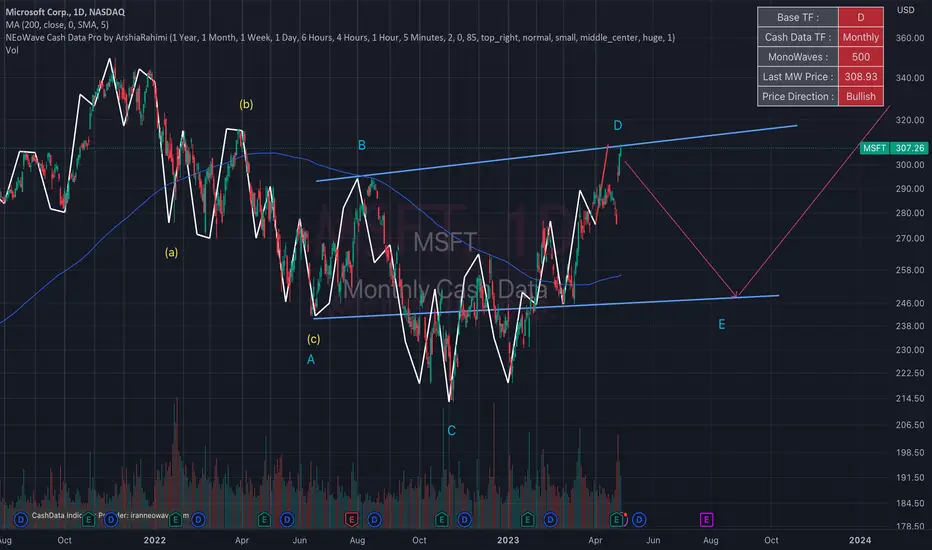The height and width of the screenshot is (550, 932).
Task: Open the dividend marker beside CashData text
Action: (x=21, y=520)
